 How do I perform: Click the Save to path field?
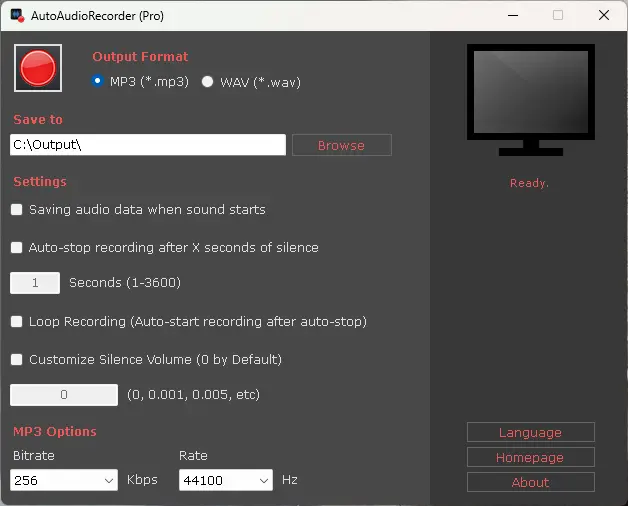point(148,146)
